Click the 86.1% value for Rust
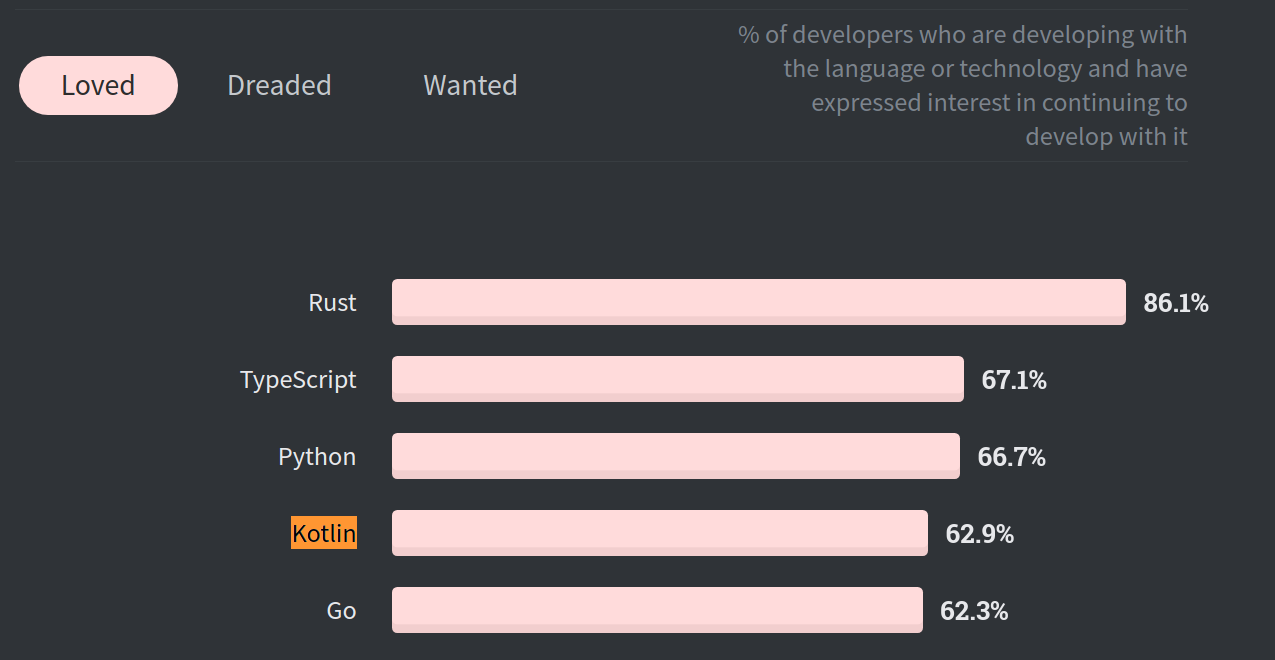The image size is (1275, 660). (1176, 303)
